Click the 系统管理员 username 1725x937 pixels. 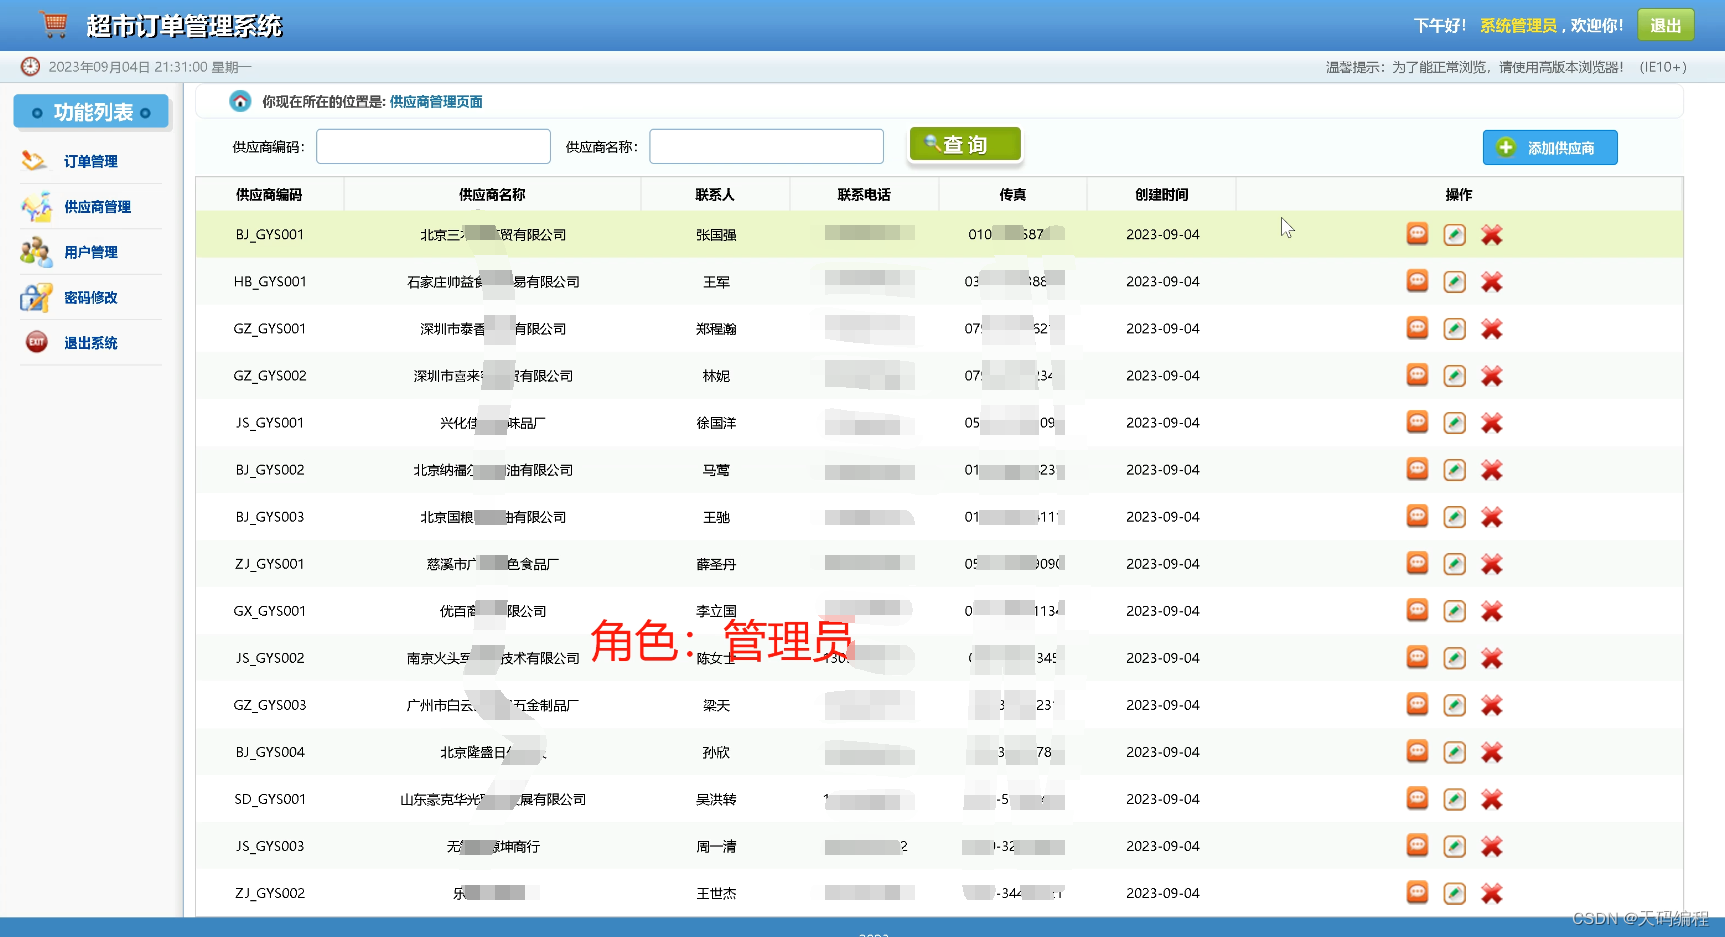point(1518,26)
